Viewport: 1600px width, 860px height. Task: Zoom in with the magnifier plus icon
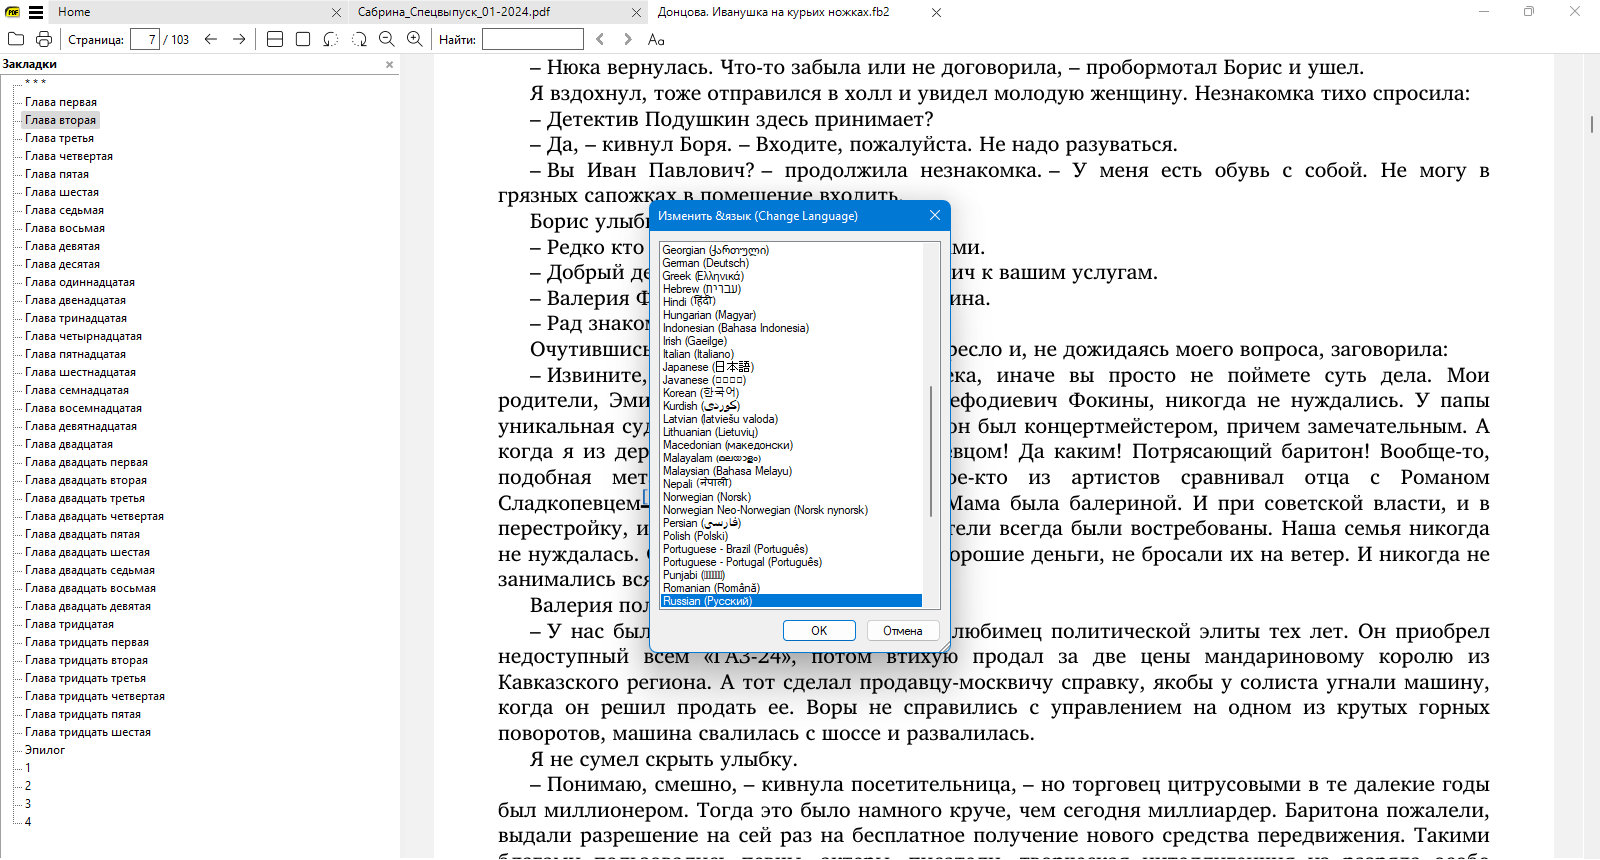click(x=415, y=39)
